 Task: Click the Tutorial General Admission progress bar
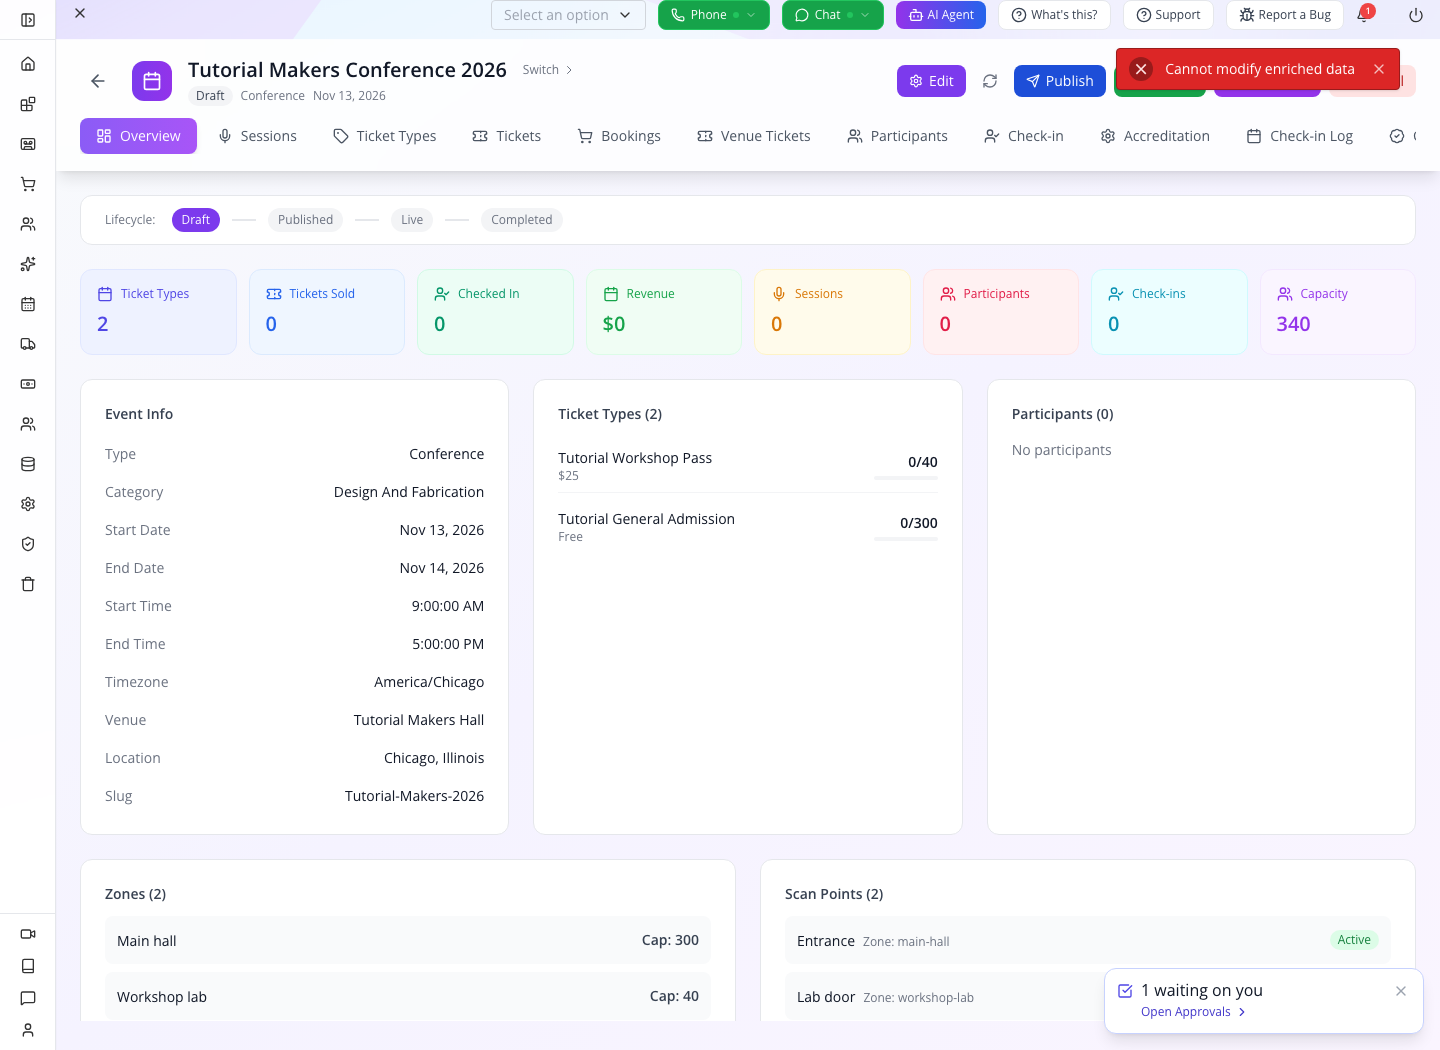(906, 539)
